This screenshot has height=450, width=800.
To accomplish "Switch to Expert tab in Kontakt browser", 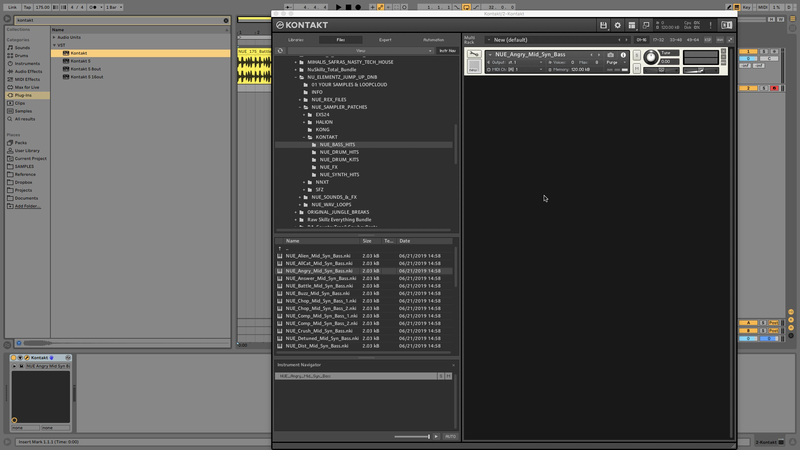I will coord(385,40).
